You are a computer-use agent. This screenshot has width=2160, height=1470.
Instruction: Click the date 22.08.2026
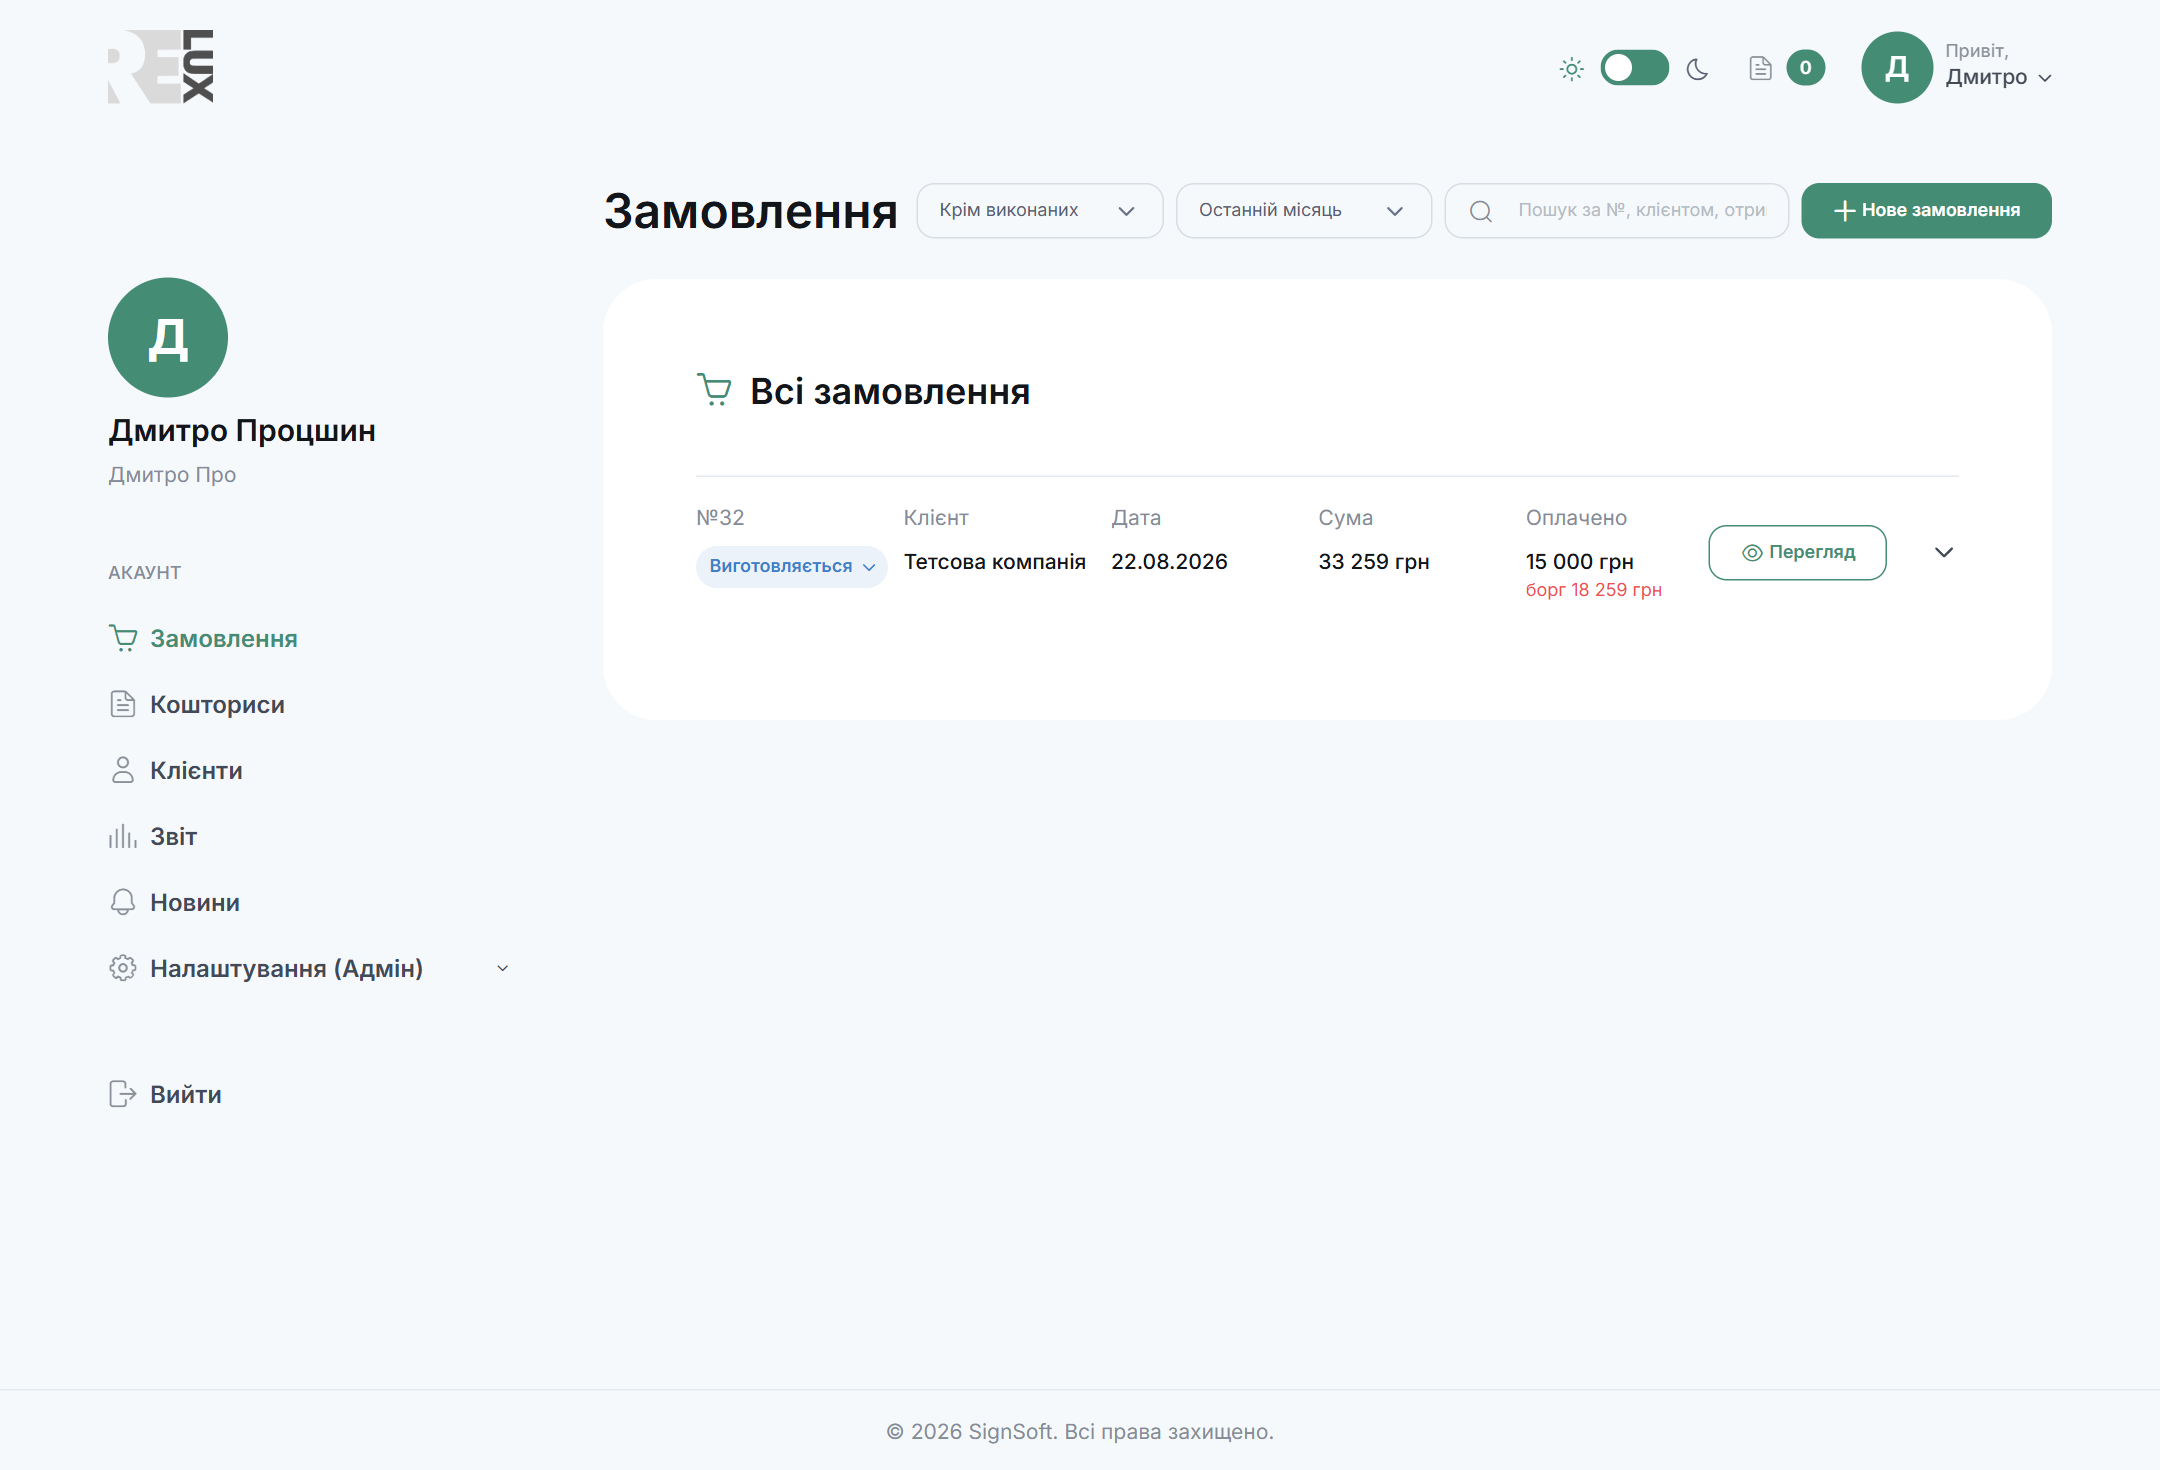pos(1169,562)
